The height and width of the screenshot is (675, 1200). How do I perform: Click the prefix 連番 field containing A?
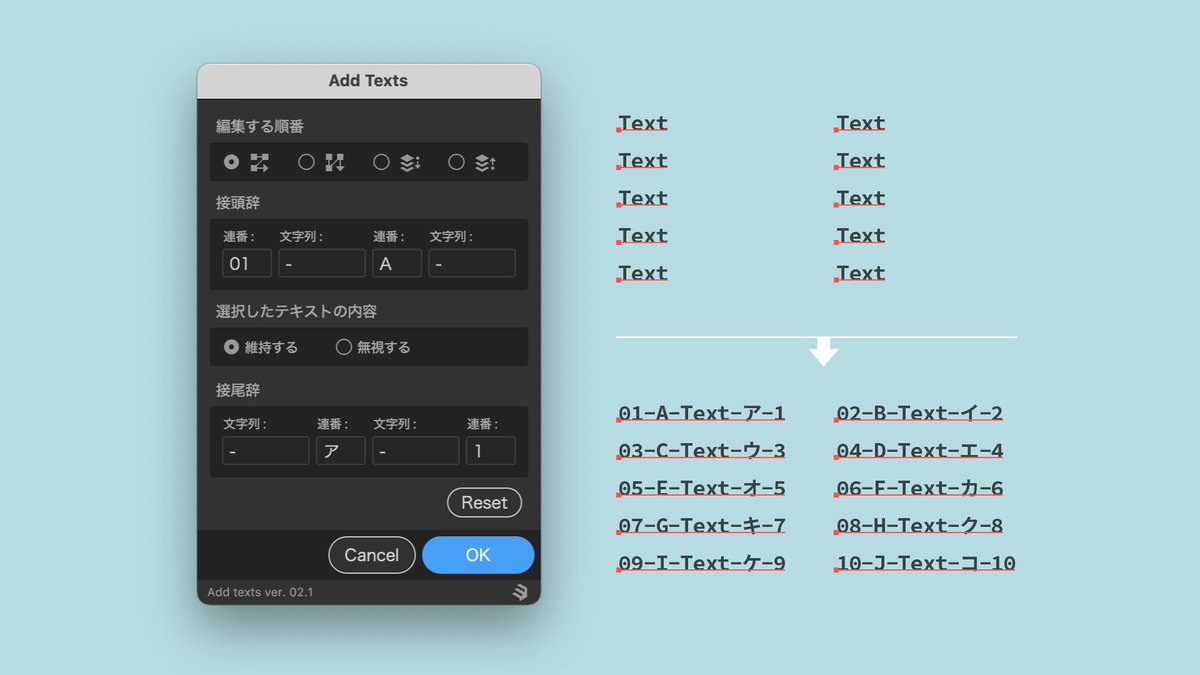point(396,263)
